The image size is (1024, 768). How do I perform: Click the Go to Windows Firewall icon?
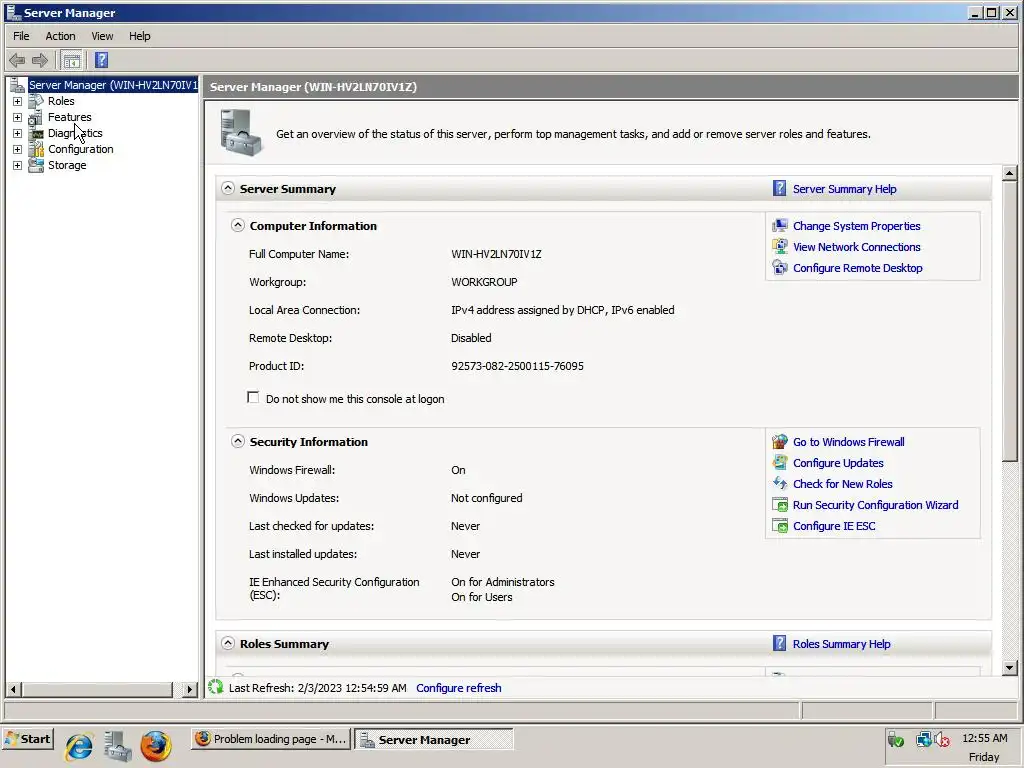(780, 442)
